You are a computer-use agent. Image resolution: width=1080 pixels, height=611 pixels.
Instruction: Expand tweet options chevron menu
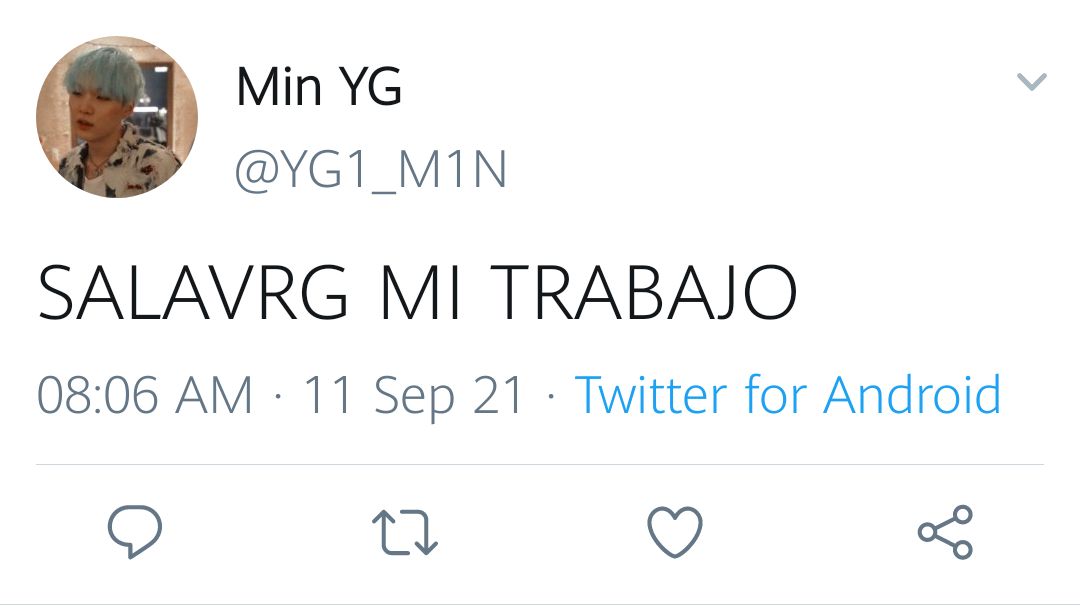[x=1032, y=81]
